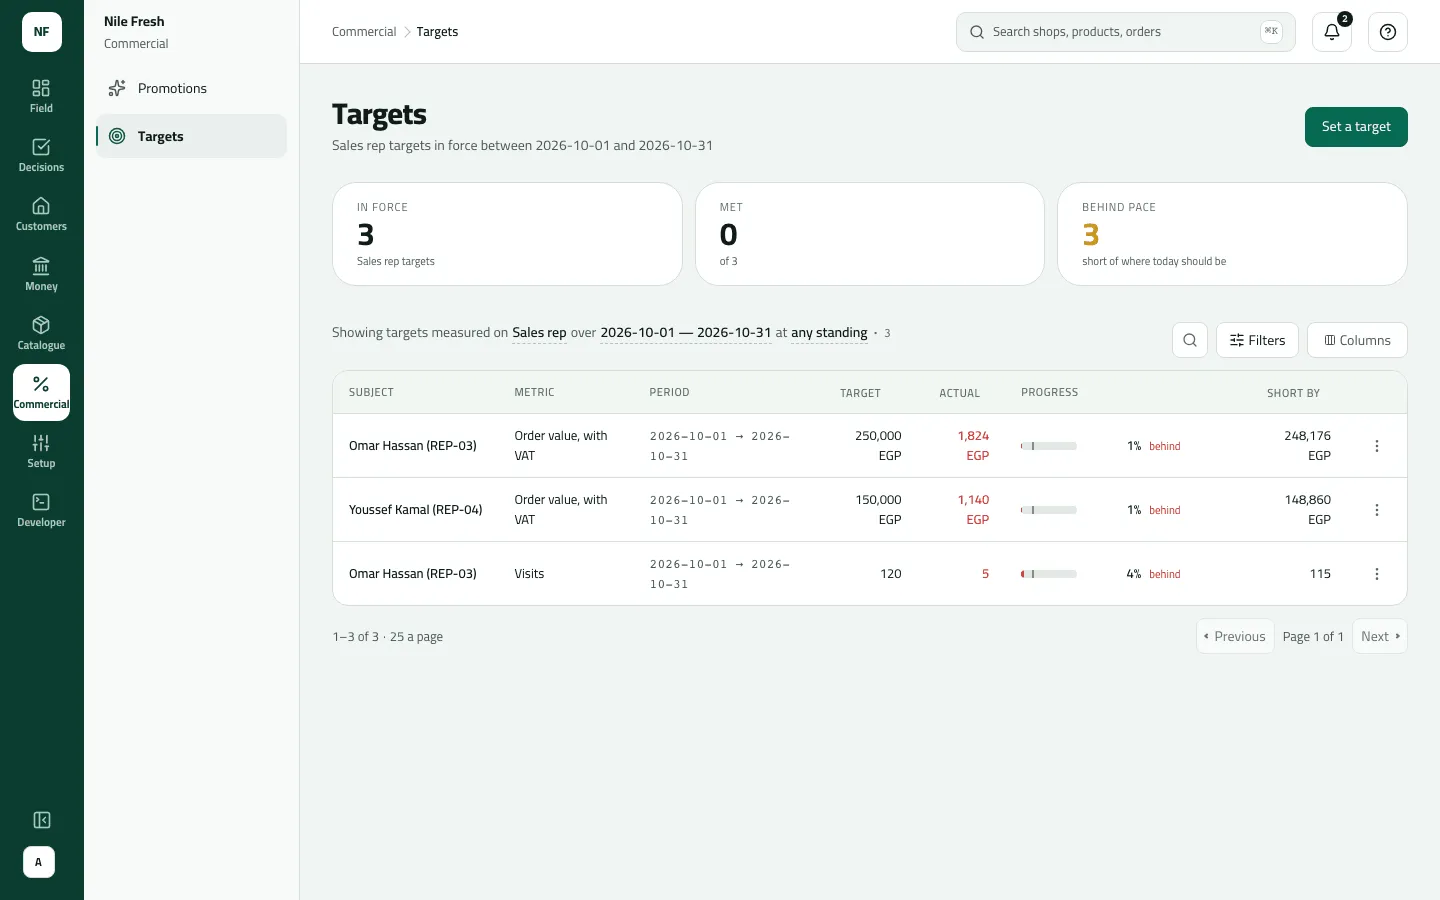
Task: Open the Field section in sidebar
Action: tap(41, 96)
